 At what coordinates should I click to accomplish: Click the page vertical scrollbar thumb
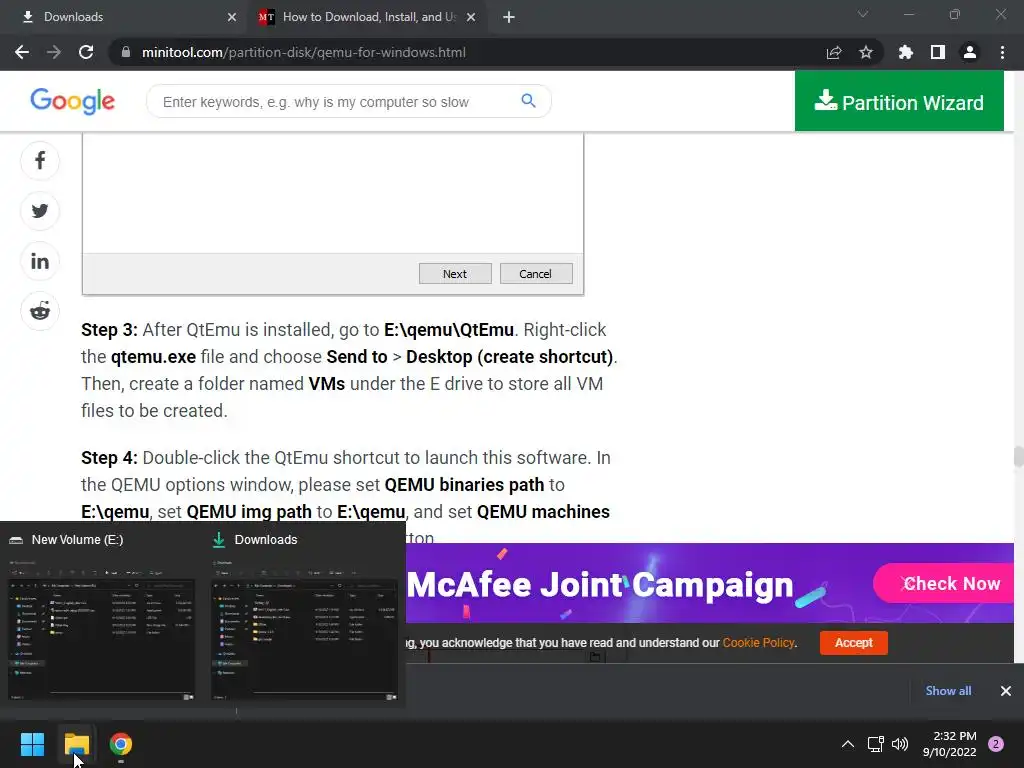coord(1018,456)
